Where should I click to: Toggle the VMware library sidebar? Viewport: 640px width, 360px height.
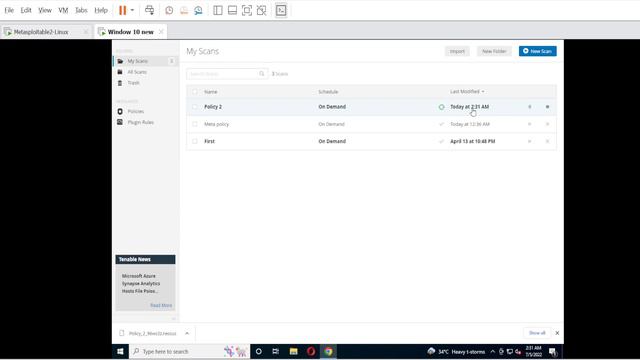tap(218, 11)
